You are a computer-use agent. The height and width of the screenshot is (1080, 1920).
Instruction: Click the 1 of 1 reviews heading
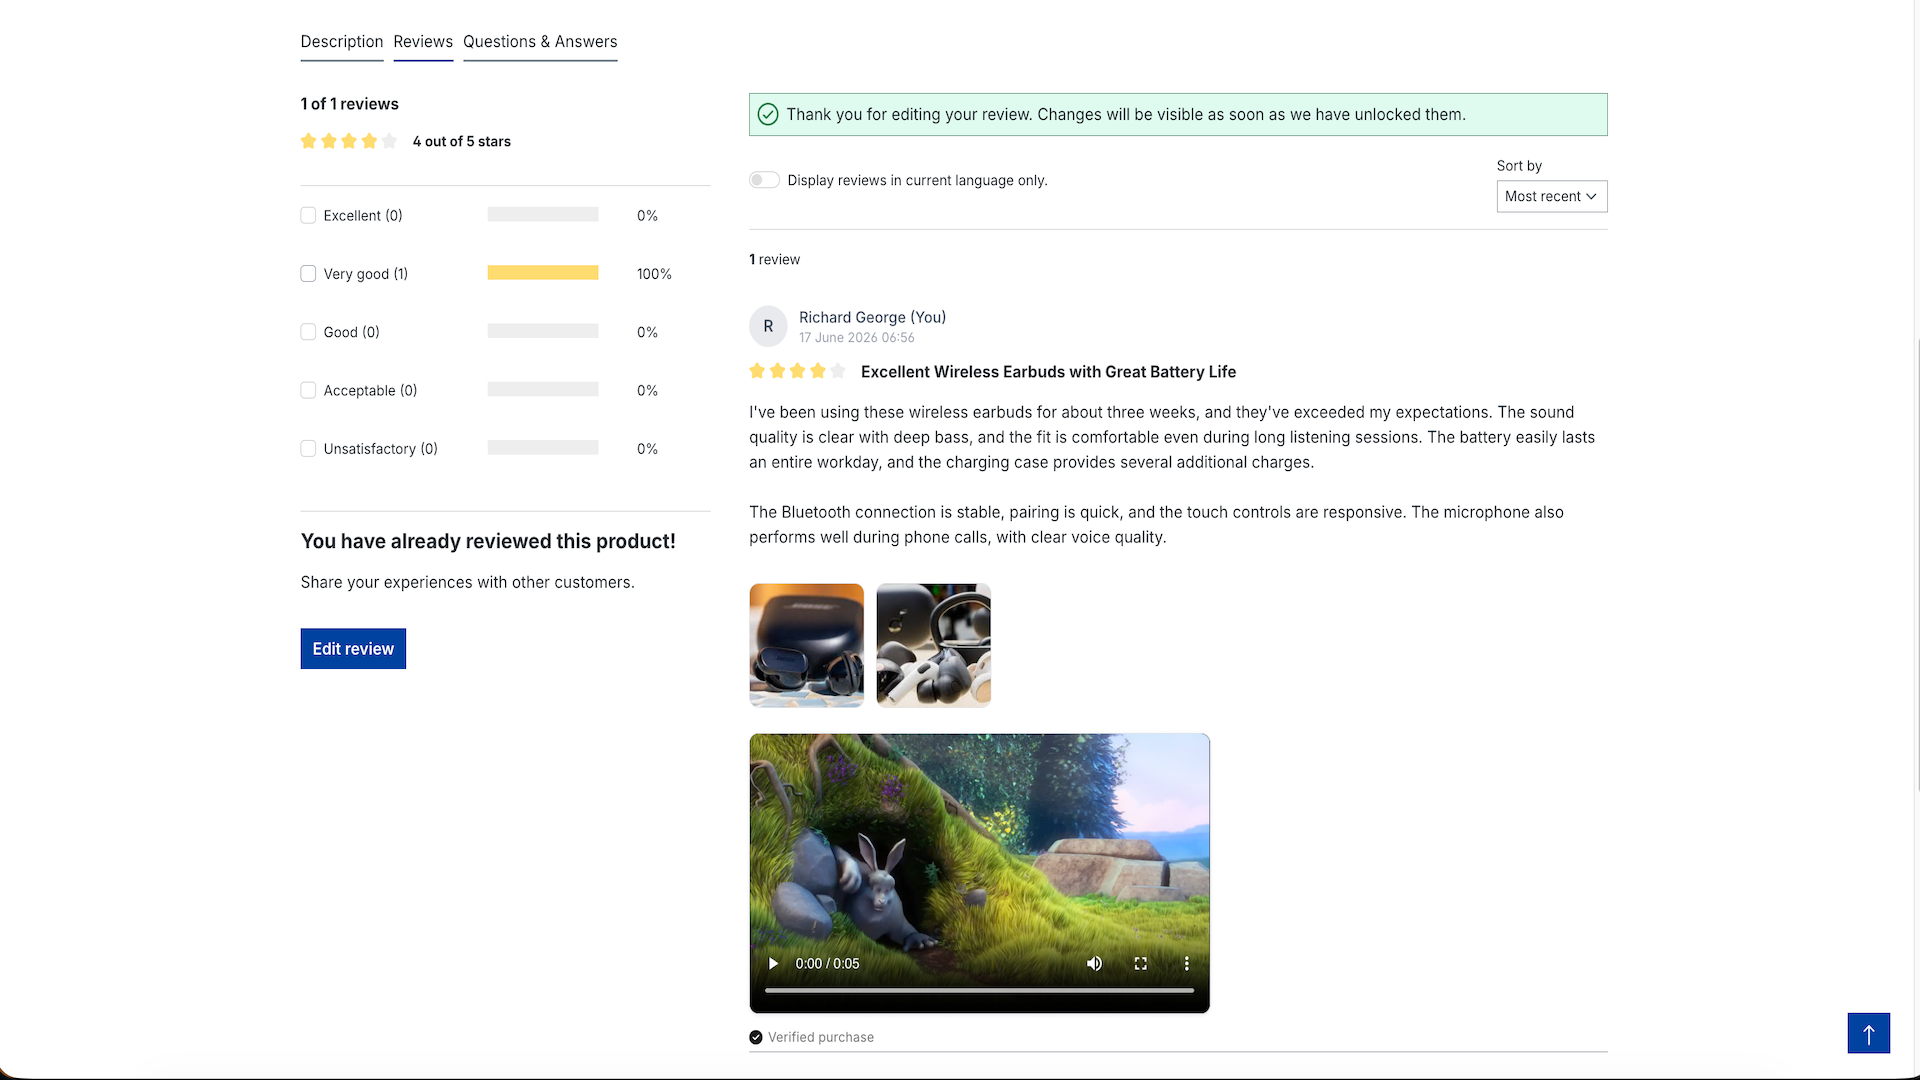click(349, 104)
